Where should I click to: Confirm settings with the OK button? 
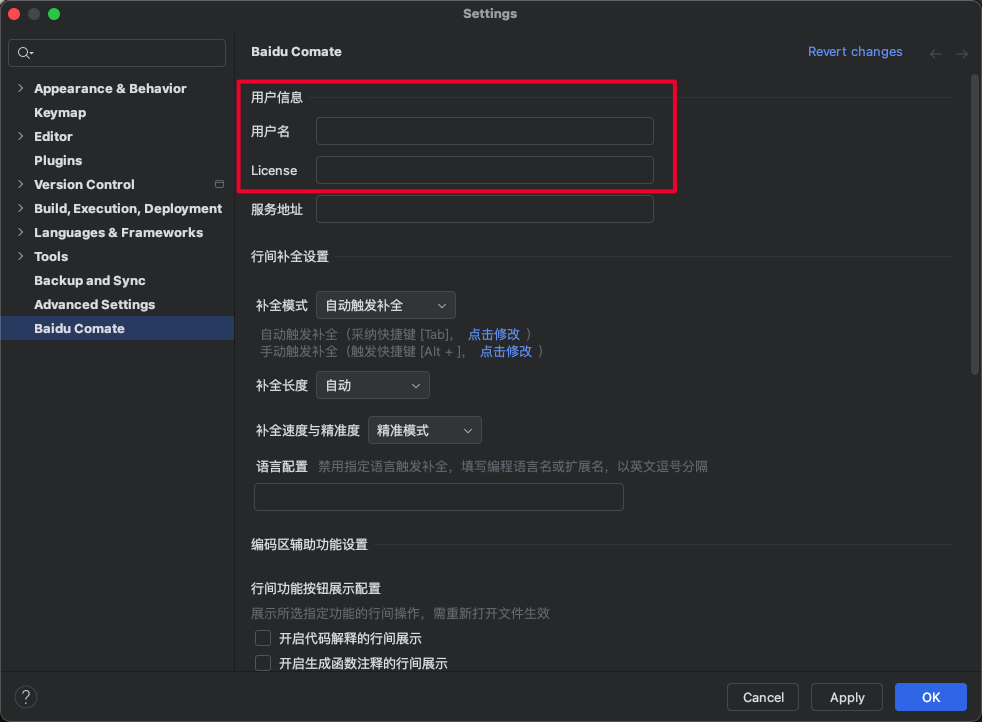click(931, 697)
